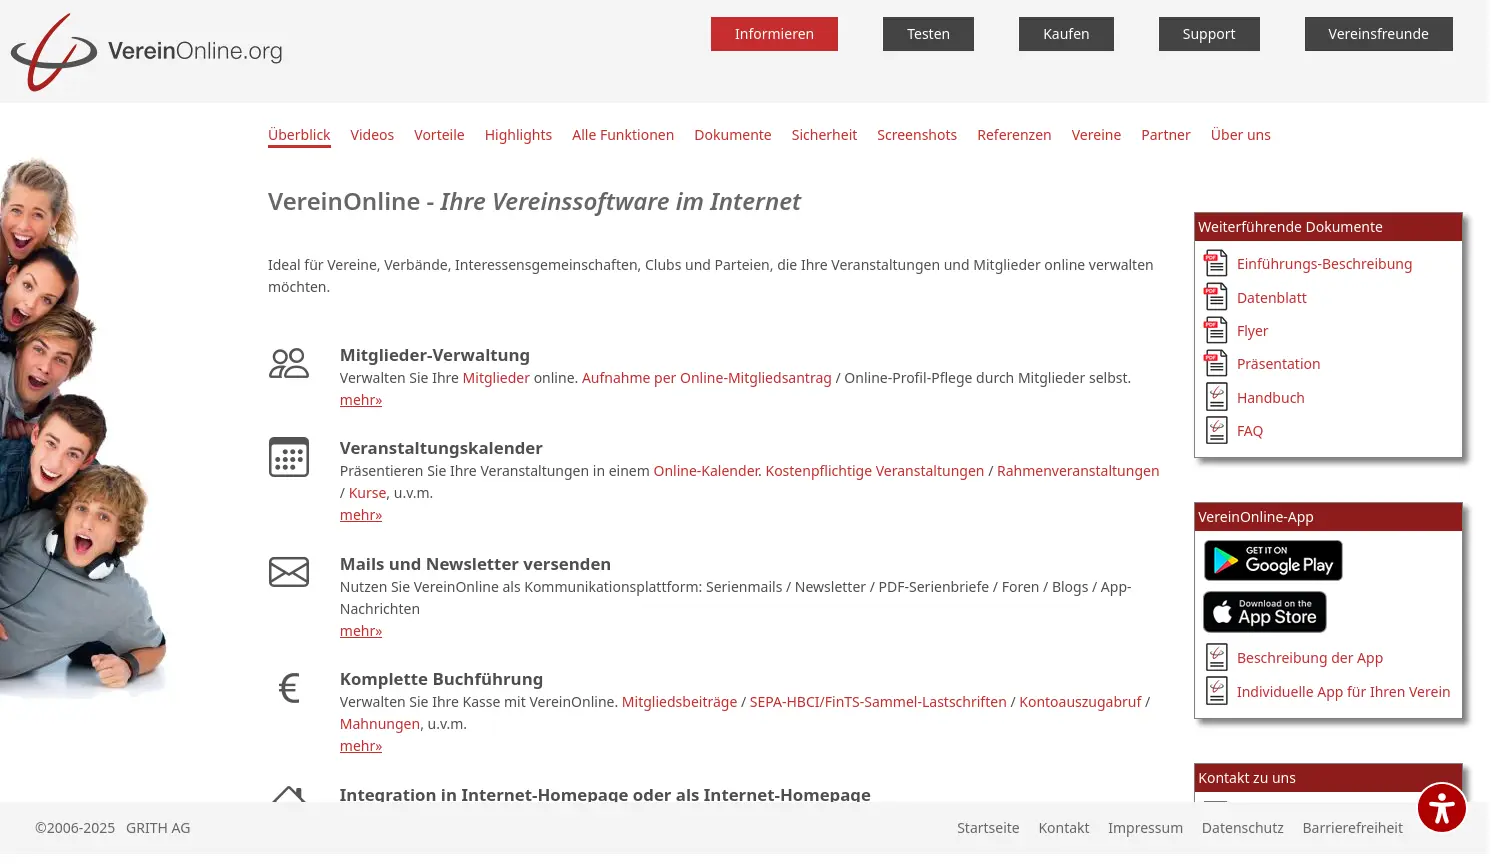The image size is (1500, 866).
Task: Expand Mitglieder-Verwaltung with its mehr» link
Action: pyautogui.click(x=360, y=400)
